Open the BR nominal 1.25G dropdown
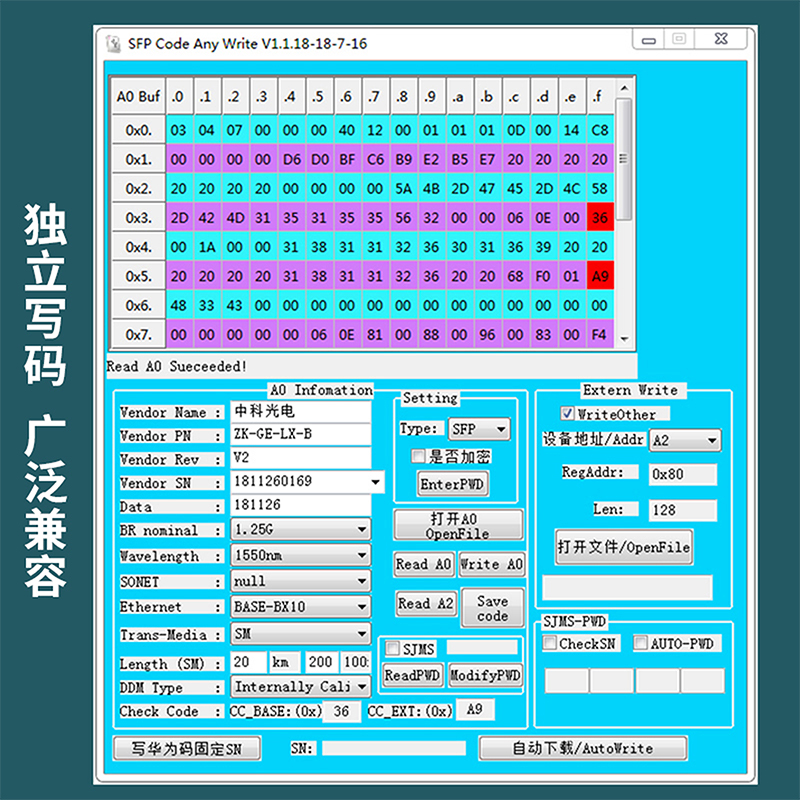The width and height of the screenshot is (800, 800). coord(300,530)
